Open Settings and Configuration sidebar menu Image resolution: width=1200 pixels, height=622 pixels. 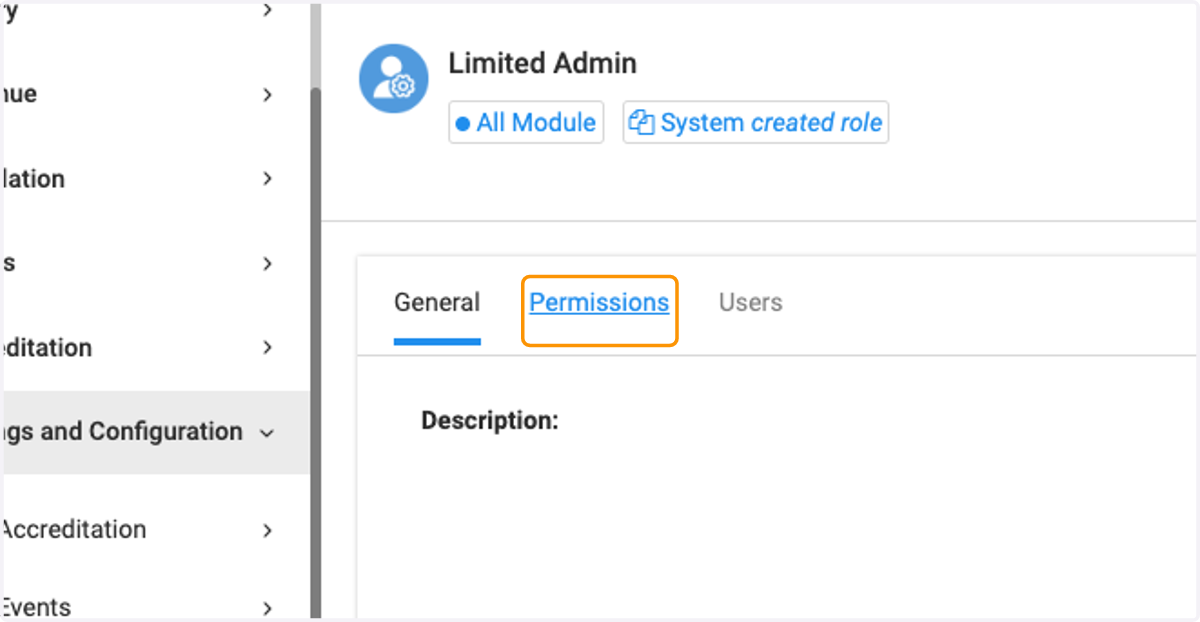(x=155, y=432)
